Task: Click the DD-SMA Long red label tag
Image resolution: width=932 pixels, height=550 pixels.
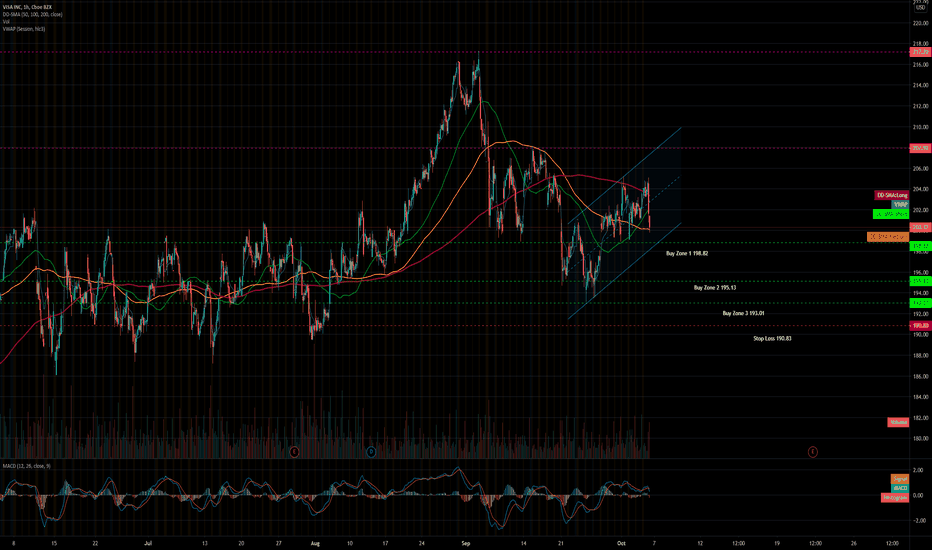Action: [x=891, y=195]
